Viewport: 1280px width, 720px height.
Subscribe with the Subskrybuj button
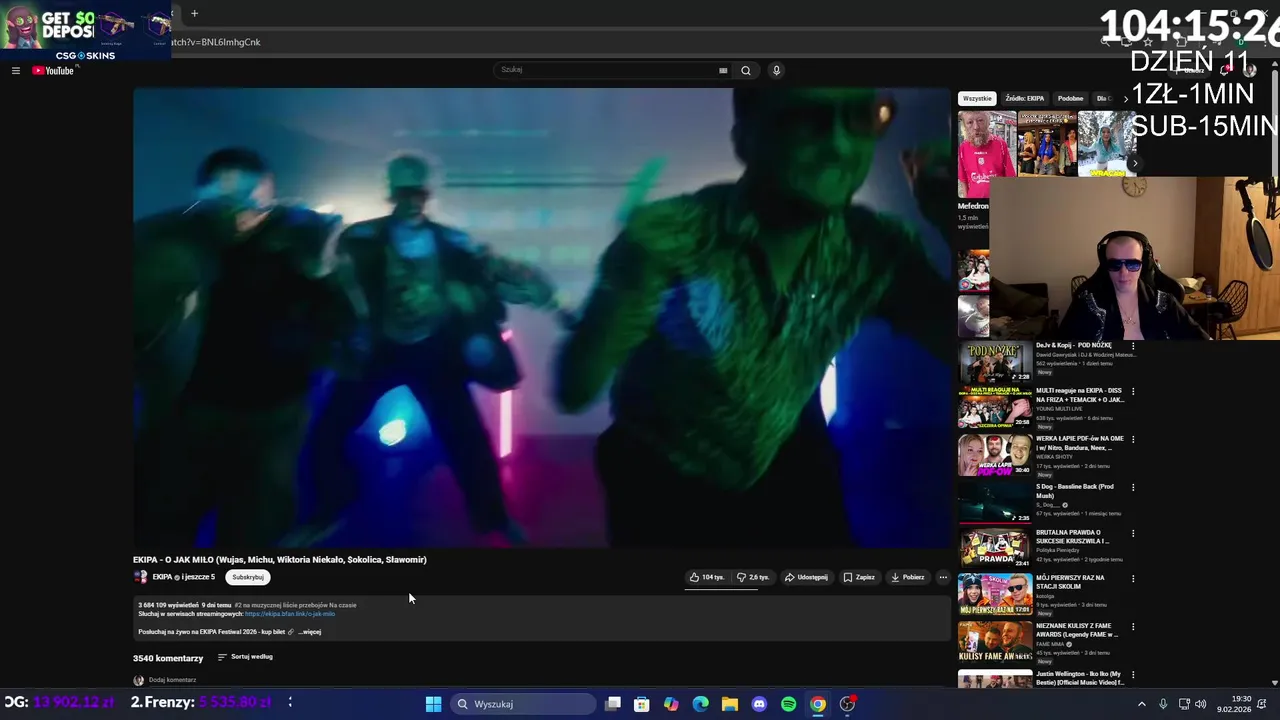point(248,577)
